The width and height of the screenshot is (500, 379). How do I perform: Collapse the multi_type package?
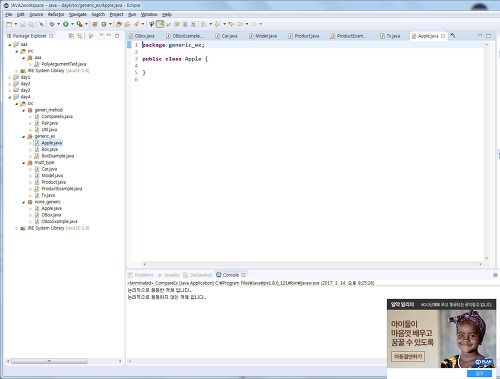[x=24, y=163]
